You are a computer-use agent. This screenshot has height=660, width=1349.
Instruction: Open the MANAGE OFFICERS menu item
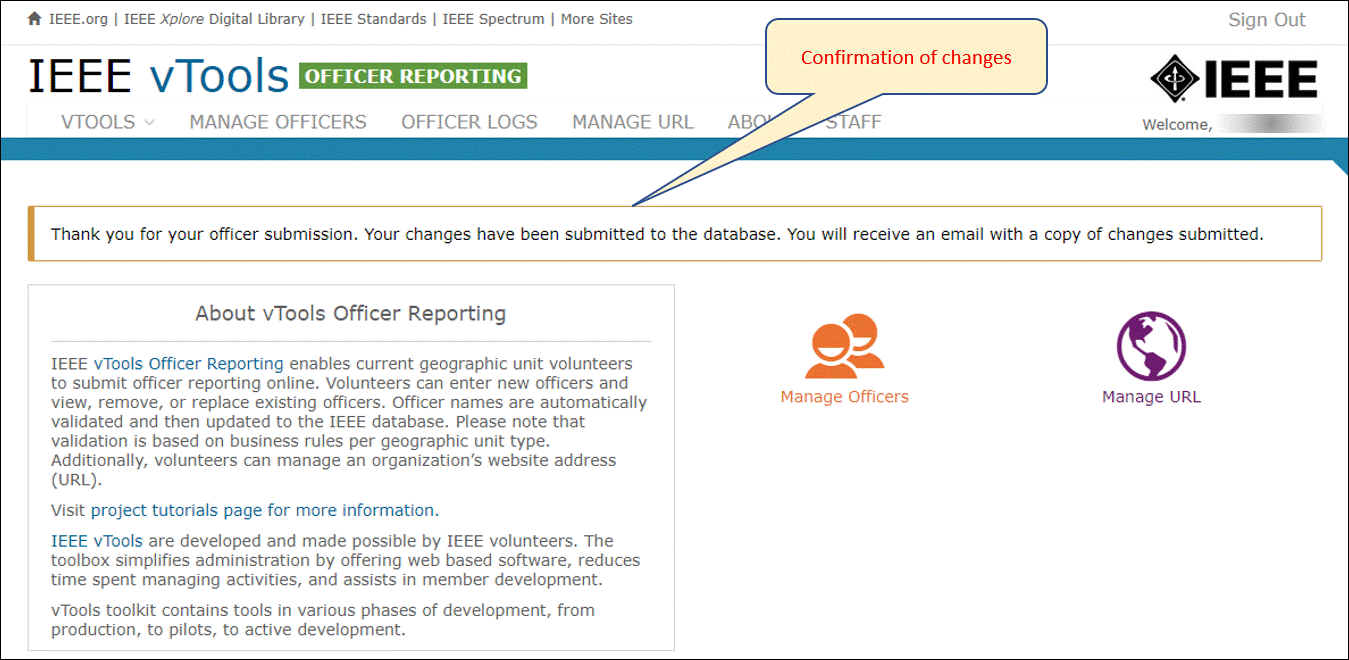click(278, 122)
